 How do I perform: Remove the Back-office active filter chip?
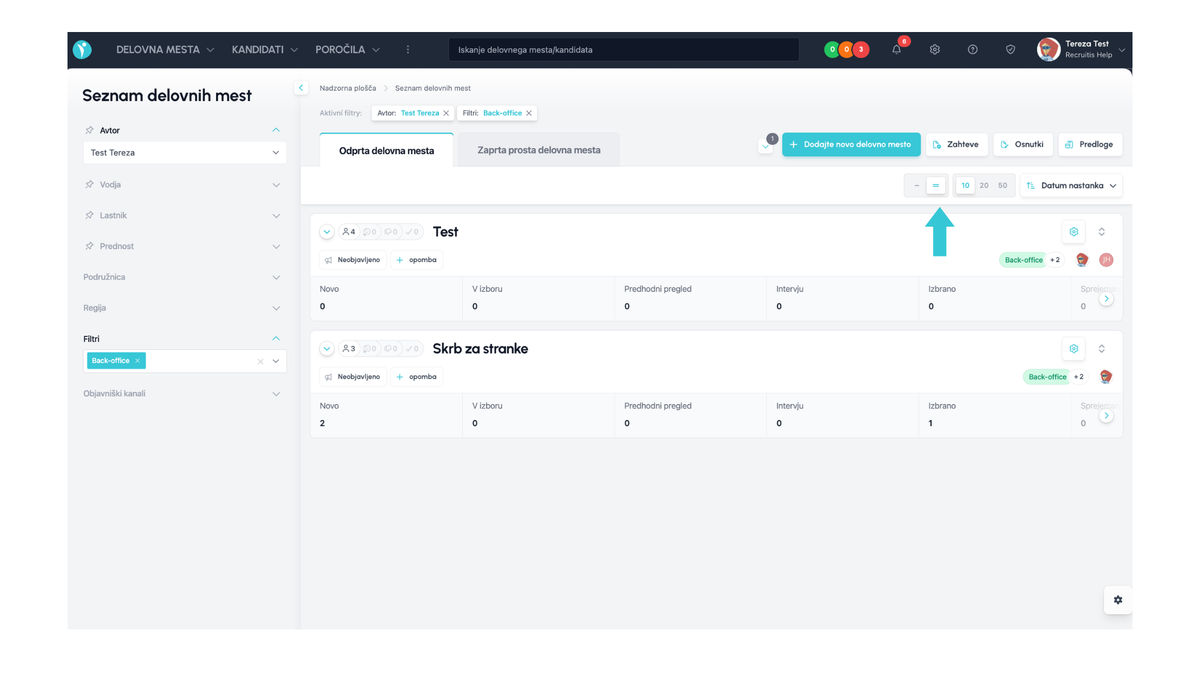click(529, 113)
